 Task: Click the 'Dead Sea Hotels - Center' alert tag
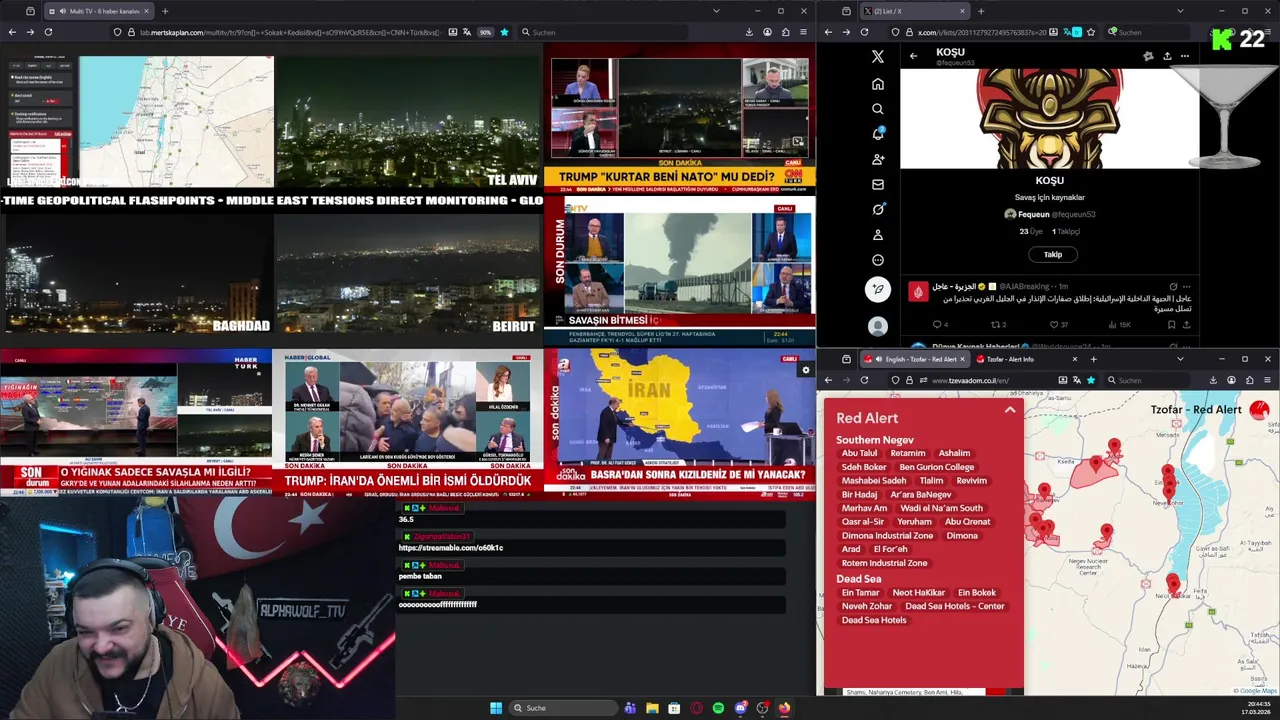click(955, 606)
